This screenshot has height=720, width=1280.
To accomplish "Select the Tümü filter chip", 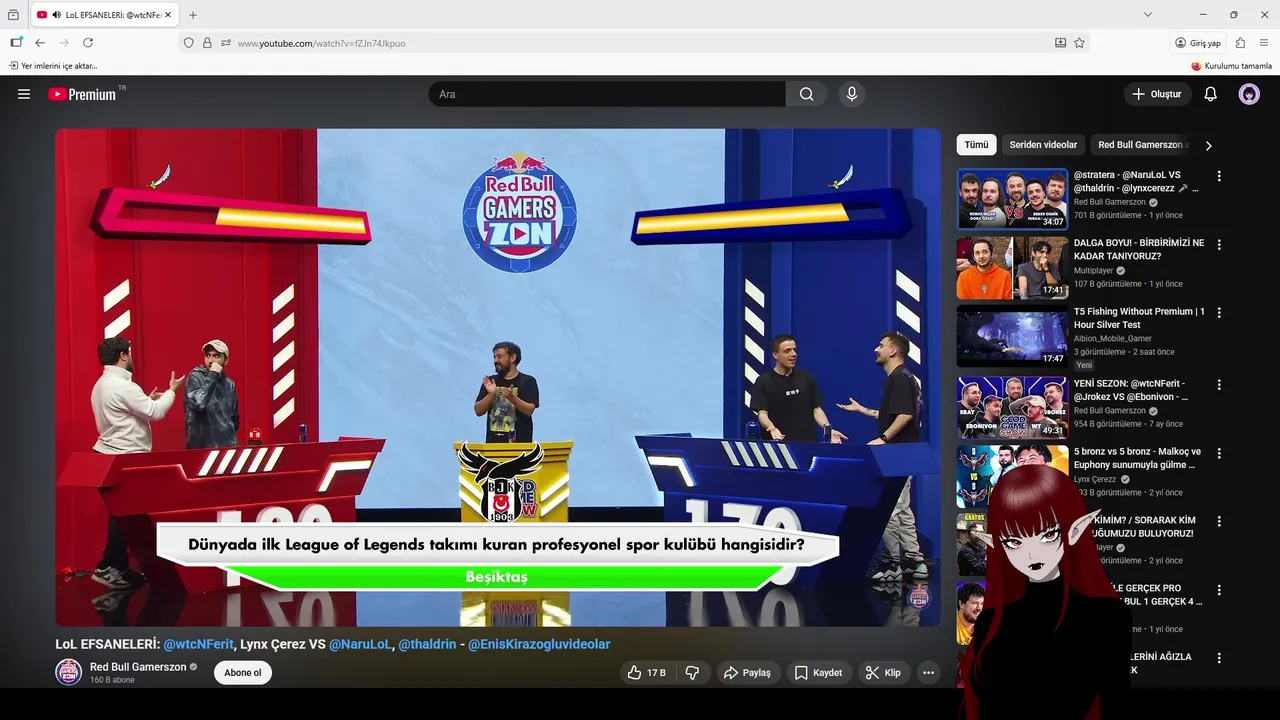I will (976, 145).
